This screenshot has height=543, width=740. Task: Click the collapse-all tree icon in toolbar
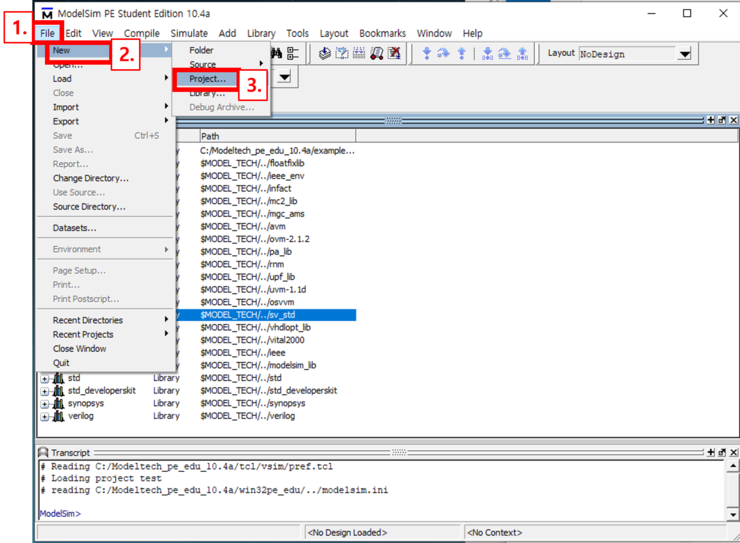tap(293, 53)
